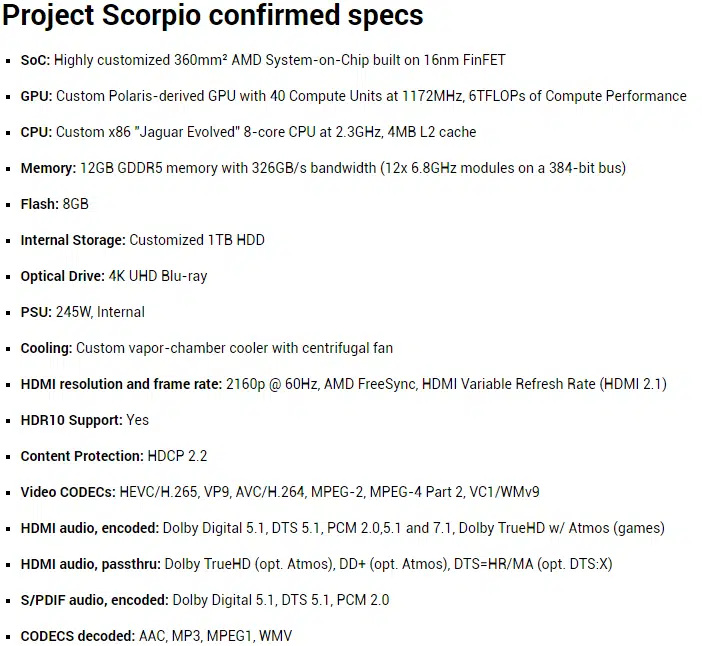This screenshot has height=646, width=702.
Task: Click the Memory label
Action: (48, 168)
